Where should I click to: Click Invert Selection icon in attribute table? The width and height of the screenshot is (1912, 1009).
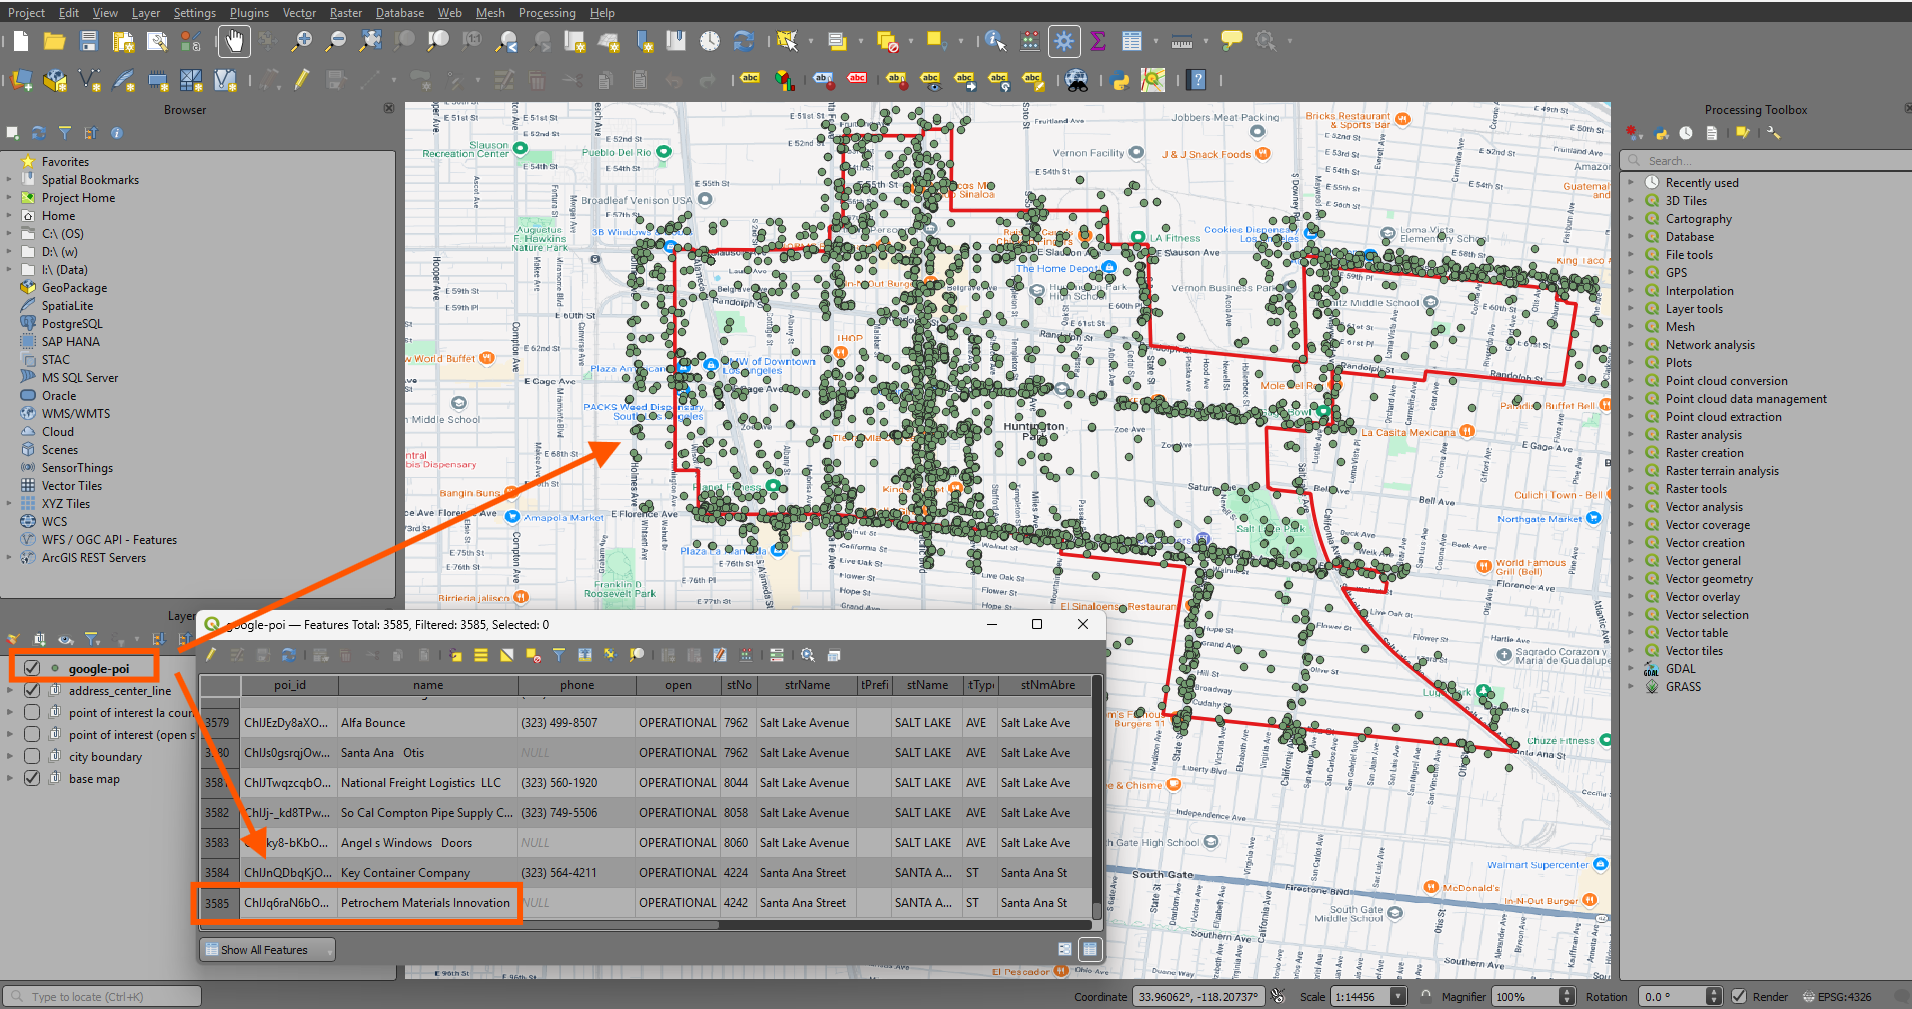[x=507, y=655]
